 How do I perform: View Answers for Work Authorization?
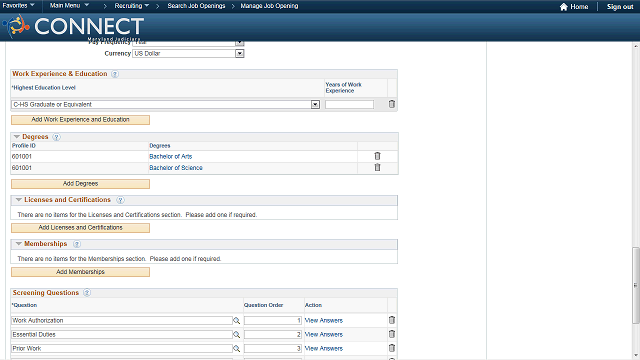[324, 320]
